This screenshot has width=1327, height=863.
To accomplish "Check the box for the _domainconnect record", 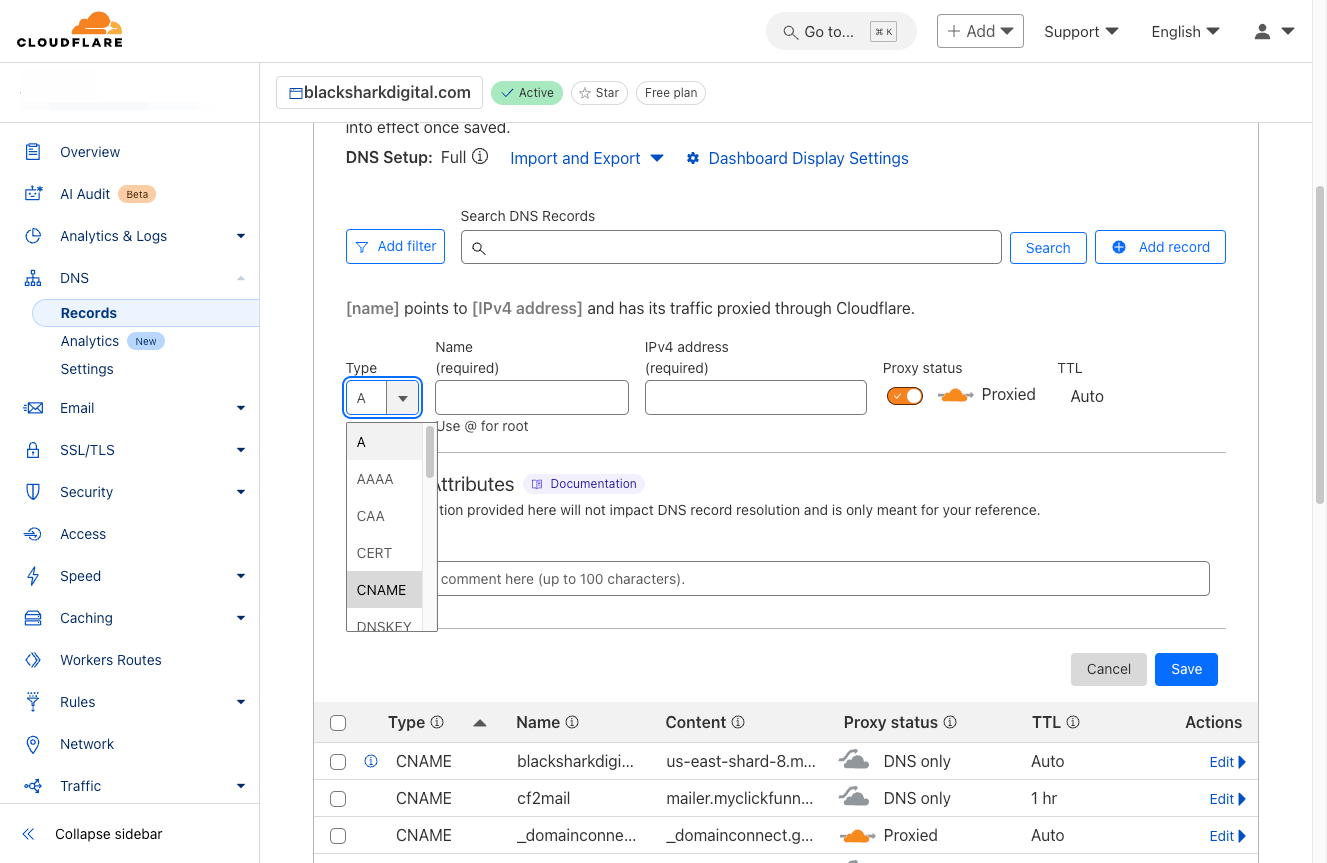I will (338, 836).
